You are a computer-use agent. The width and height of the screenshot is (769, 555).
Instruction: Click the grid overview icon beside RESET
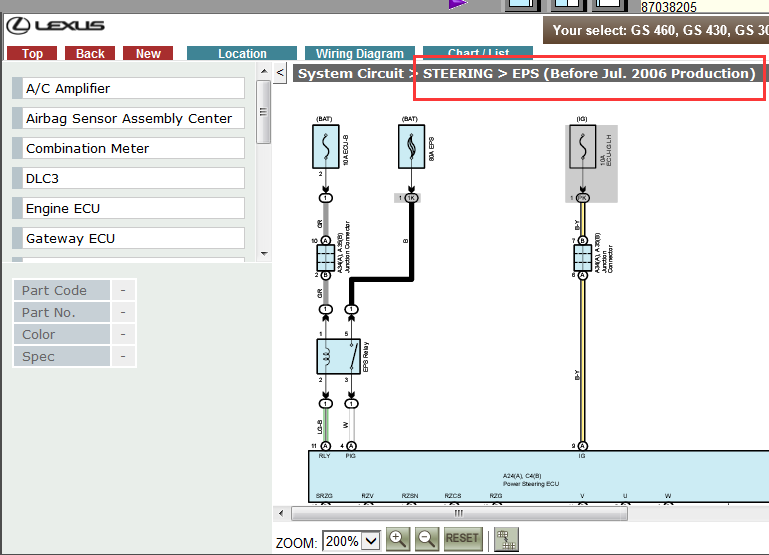click(x=506, y=539)
